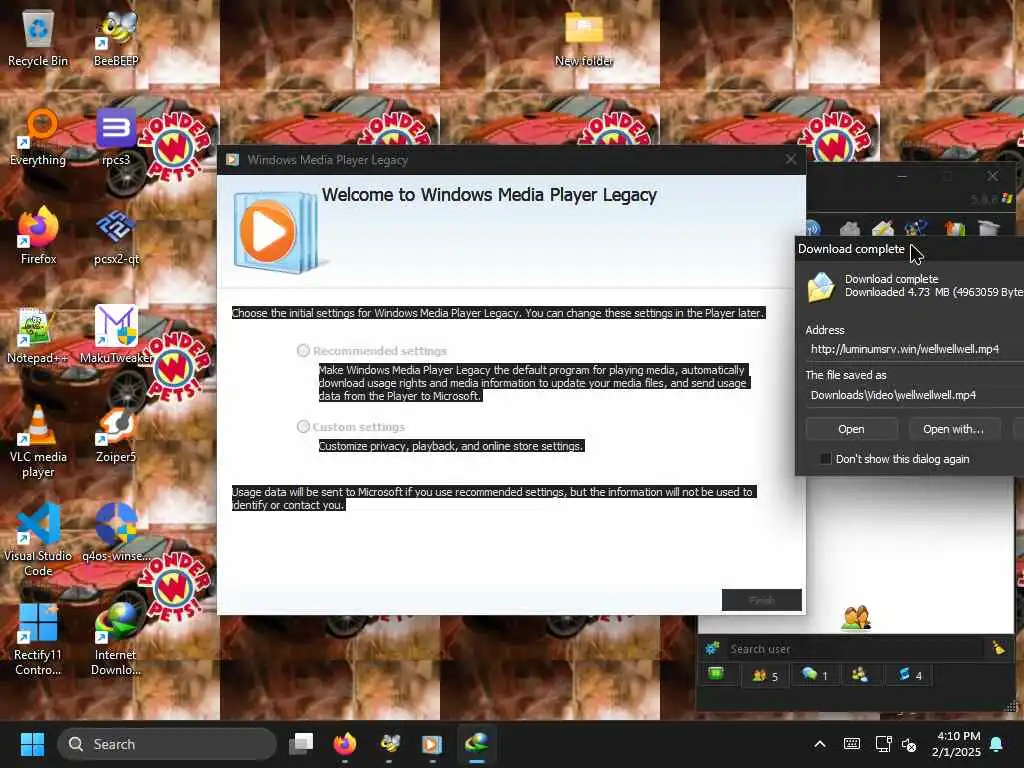Click the BeeBEEP edit home toolbar icon

(882, 229)
